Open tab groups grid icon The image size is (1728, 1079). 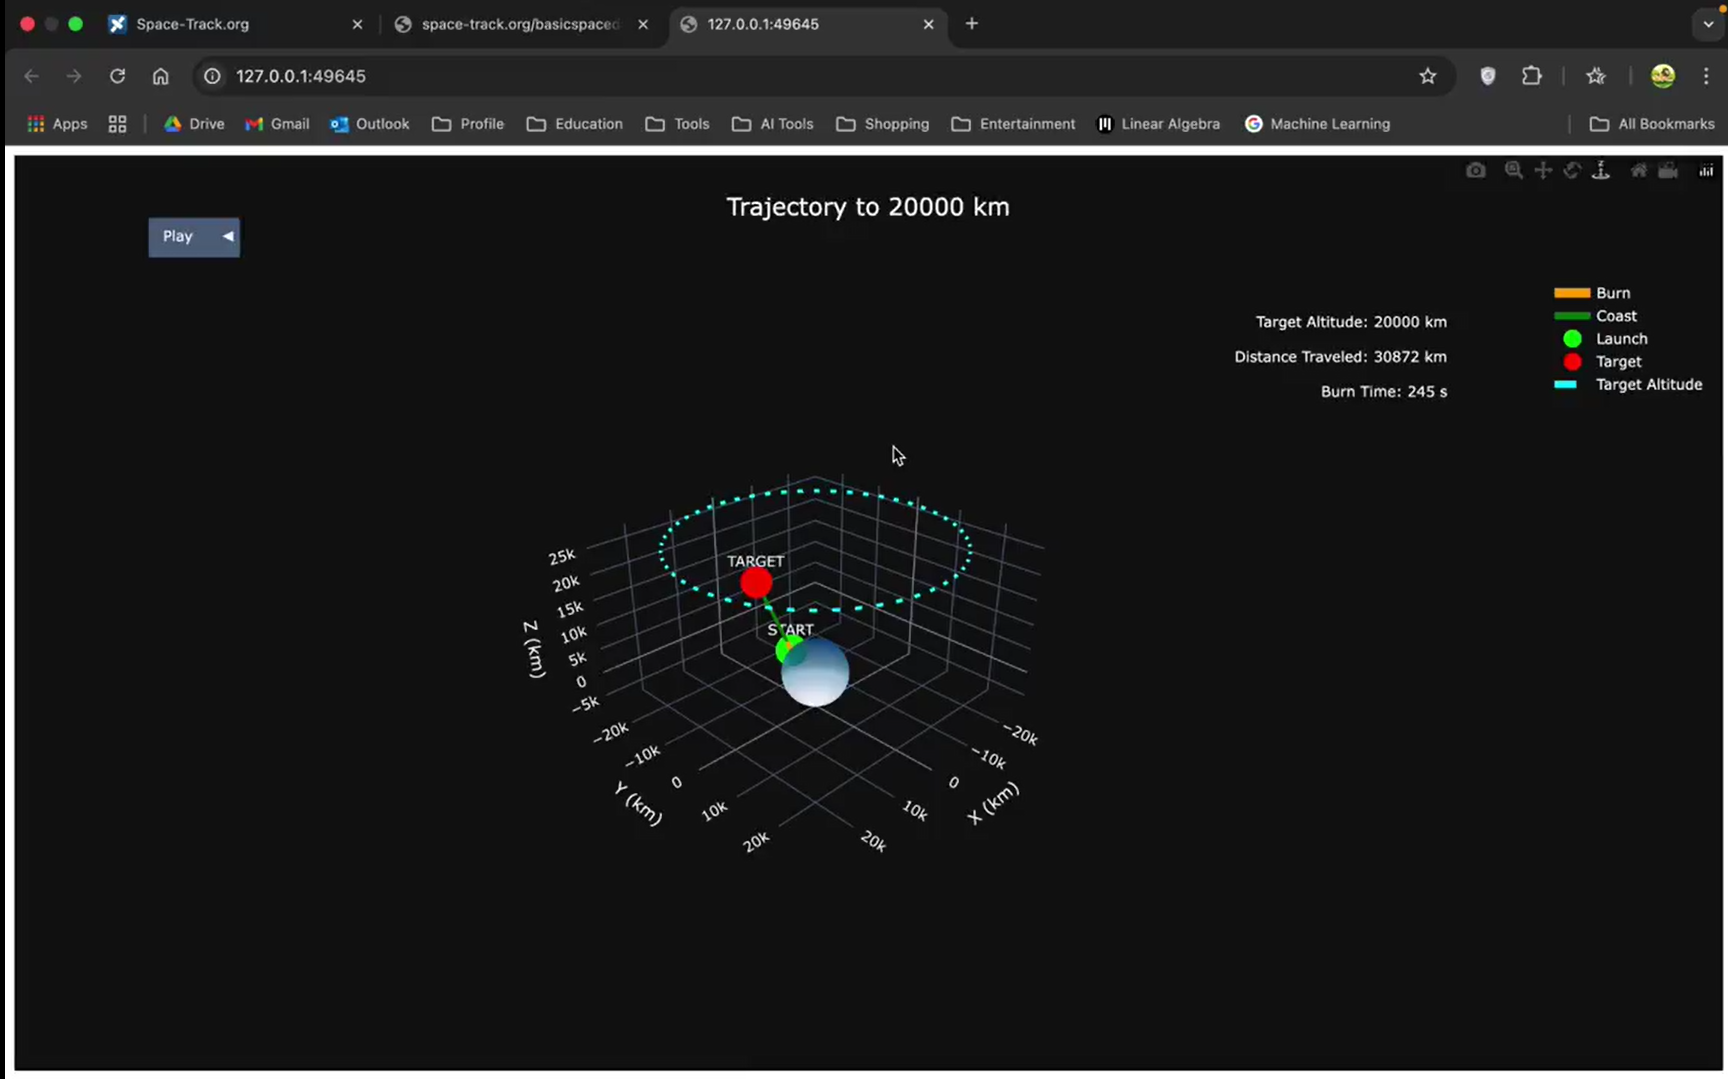coord(117,124)
